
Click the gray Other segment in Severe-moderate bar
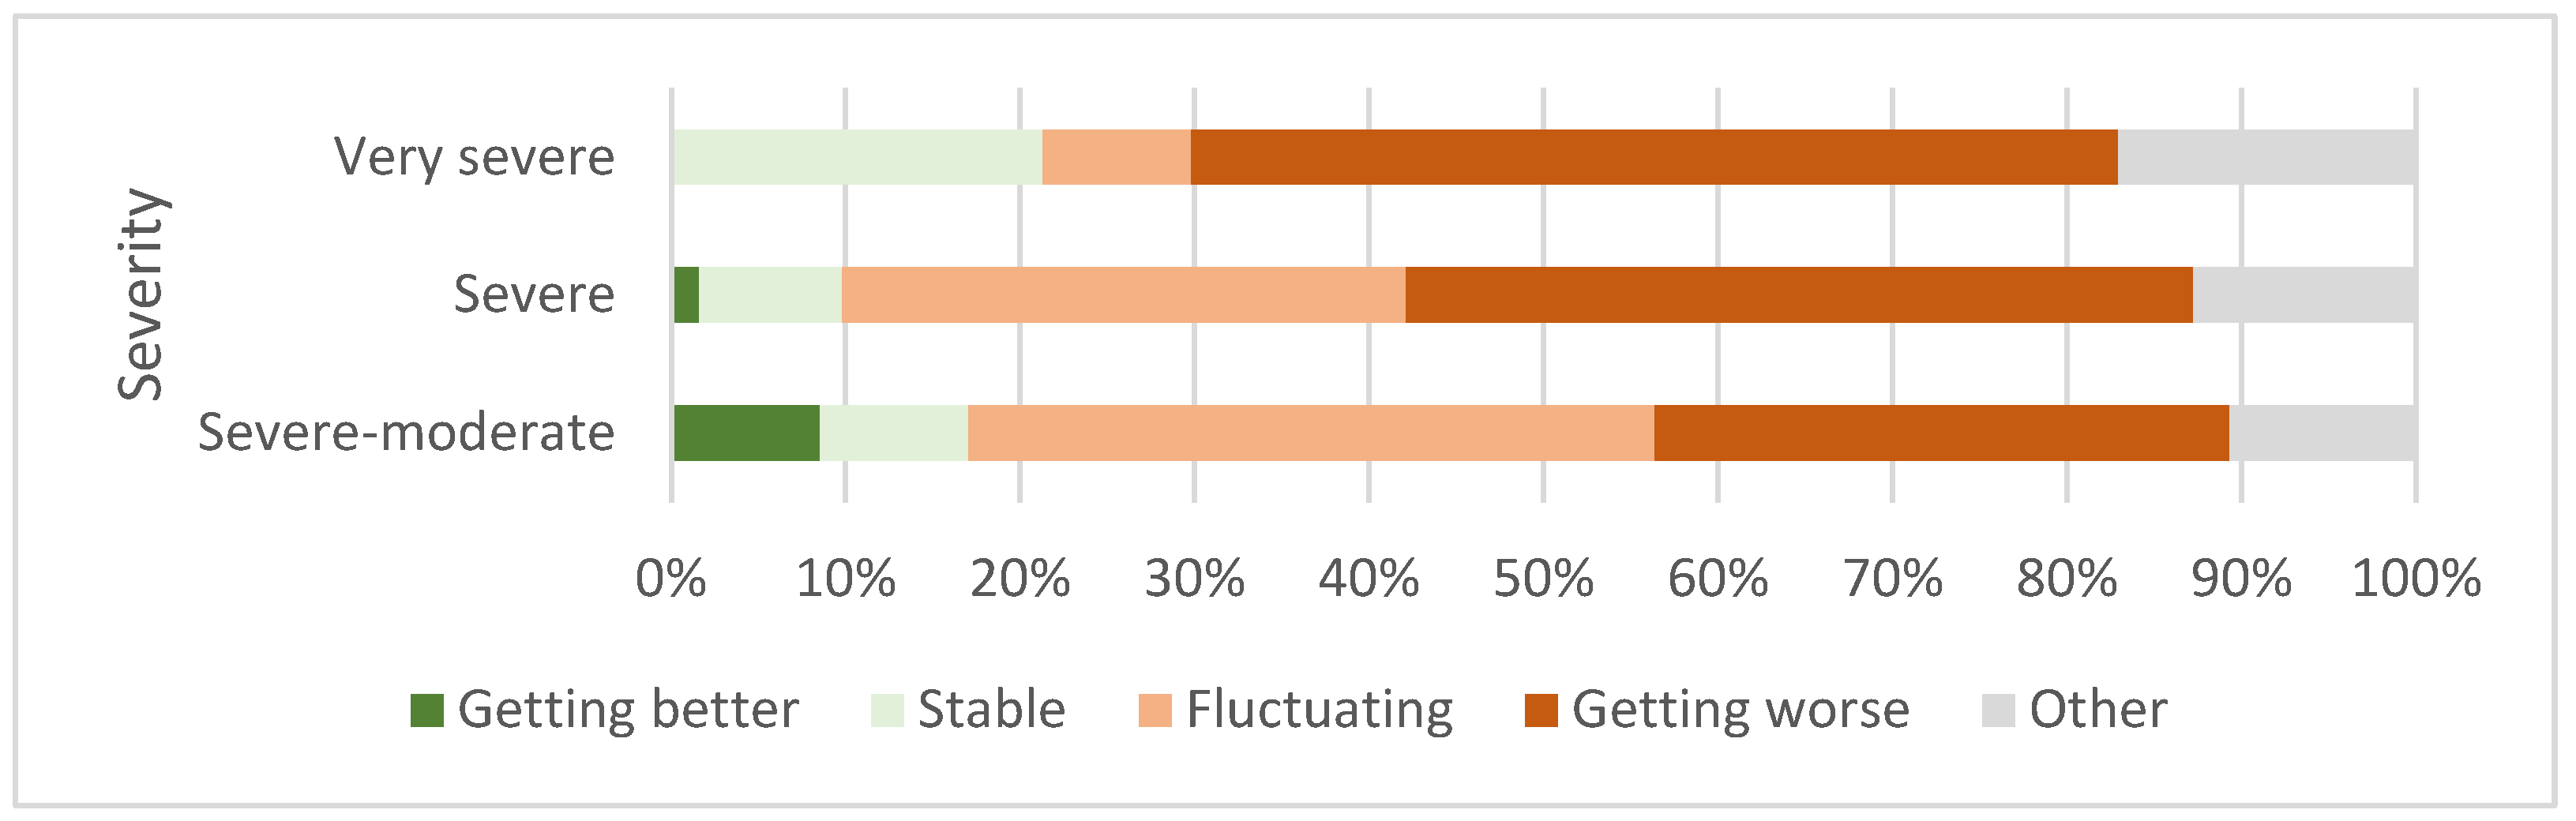pos(2322,433)
